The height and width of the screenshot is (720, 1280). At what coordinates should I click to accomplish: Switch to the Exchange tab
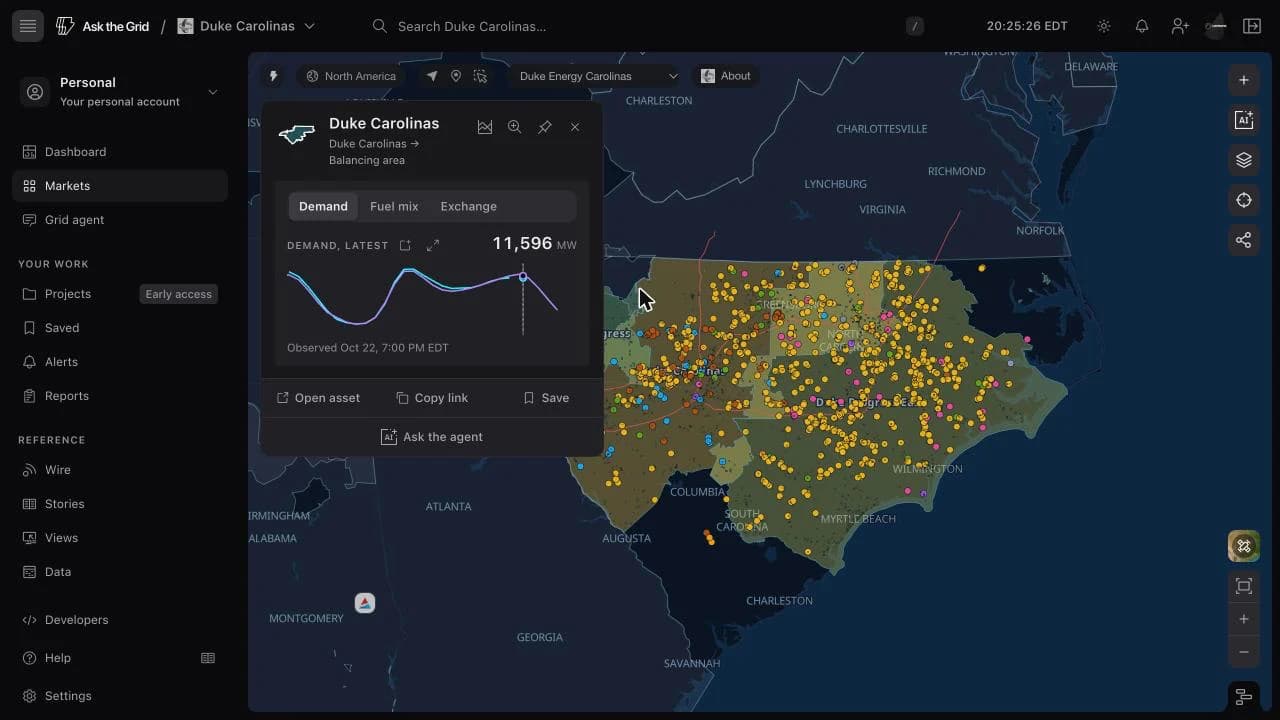(469, 206)
